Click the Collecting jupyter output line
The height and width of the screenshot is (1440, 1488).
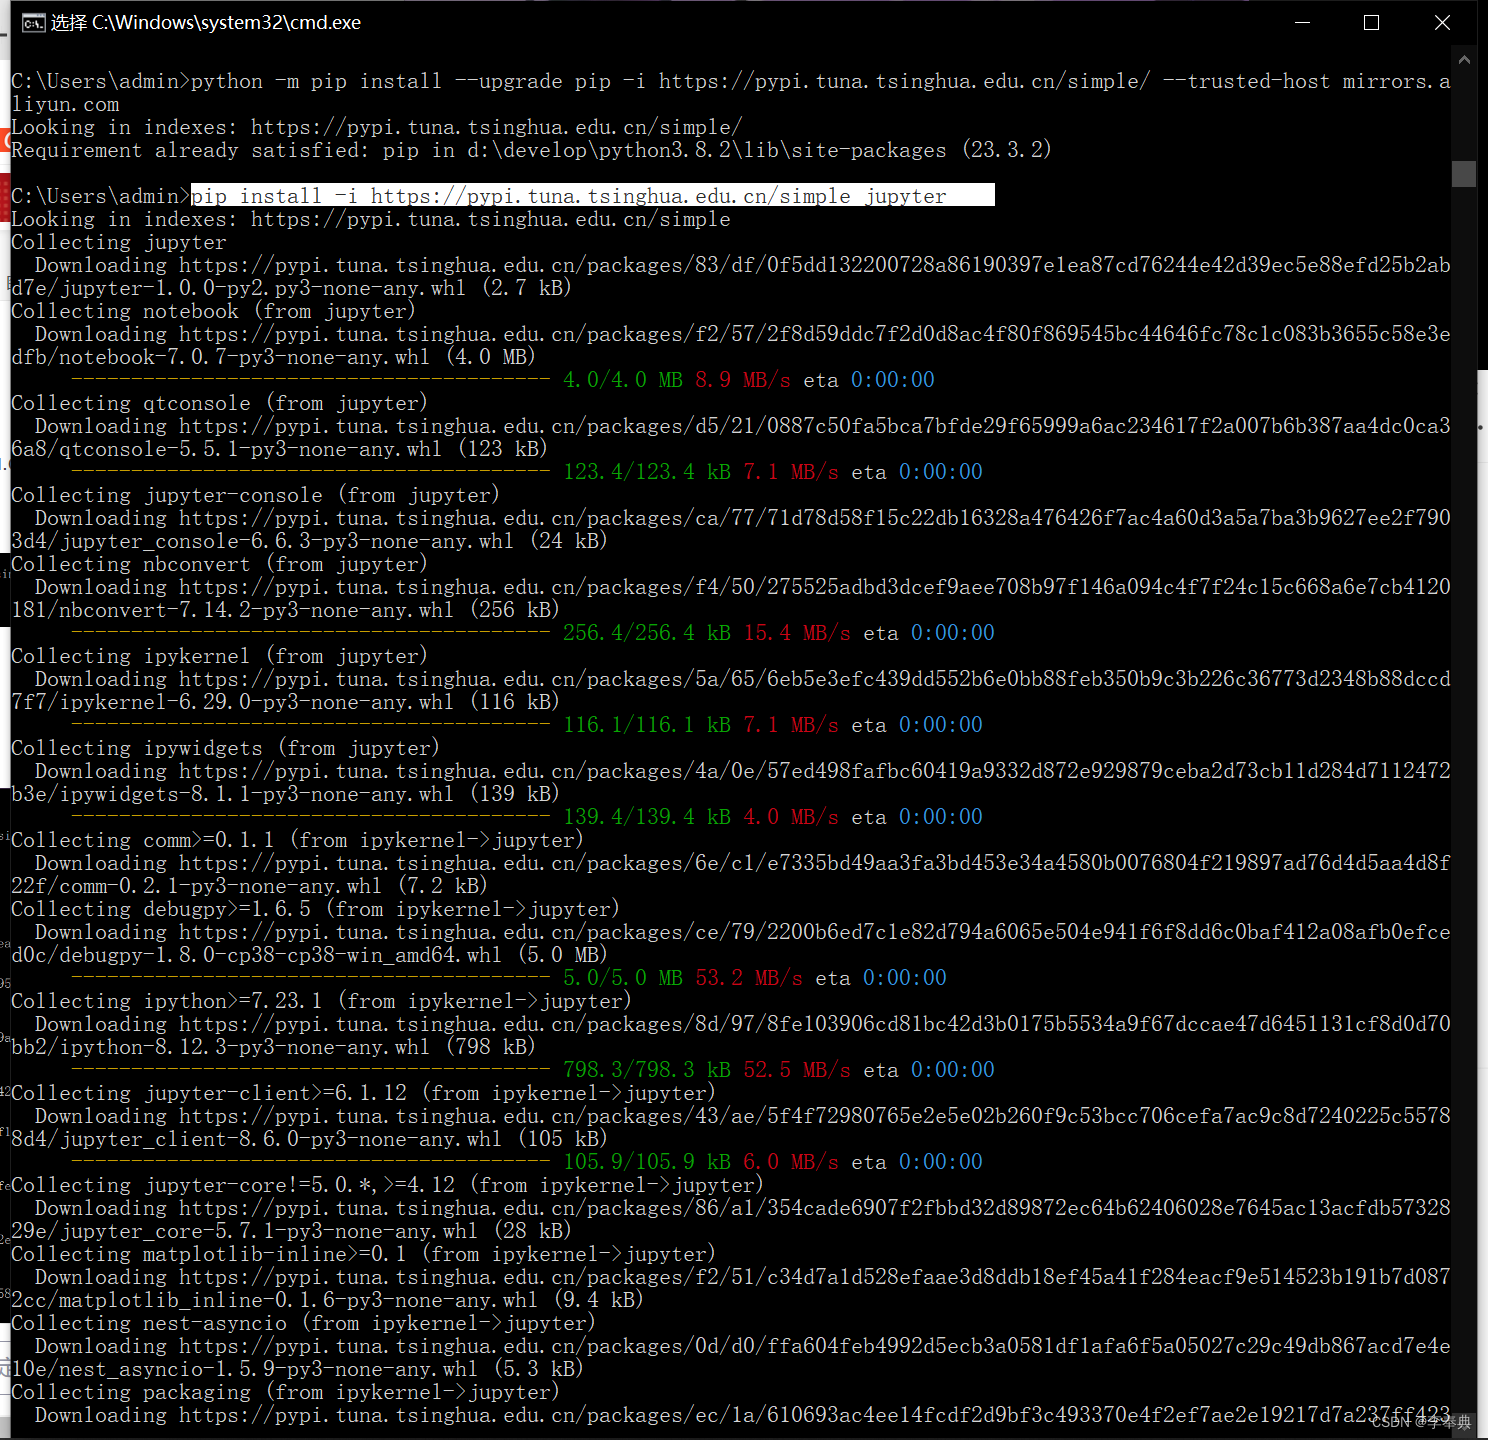(117, 241)
